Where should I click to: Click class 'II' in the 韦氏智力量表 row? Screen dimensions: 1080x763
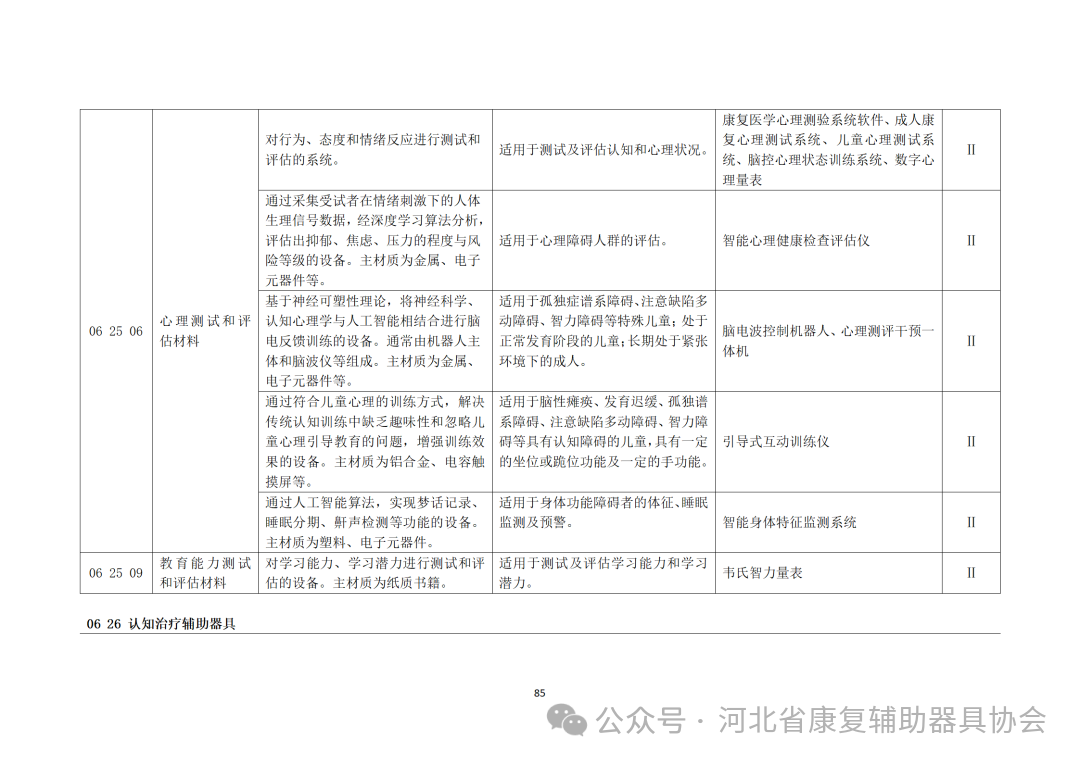971,573
